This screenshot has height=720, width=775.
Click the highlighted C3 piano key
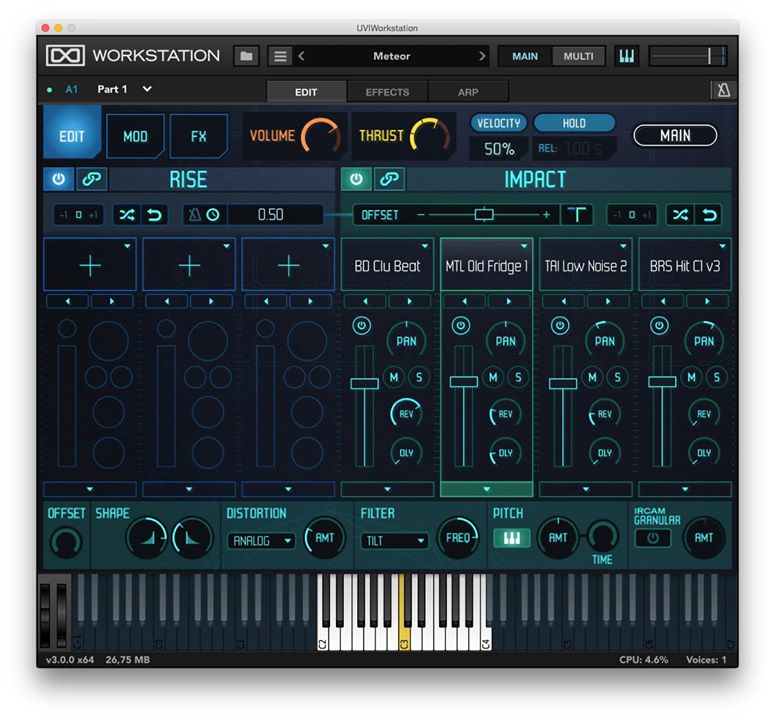click(404, 613)
